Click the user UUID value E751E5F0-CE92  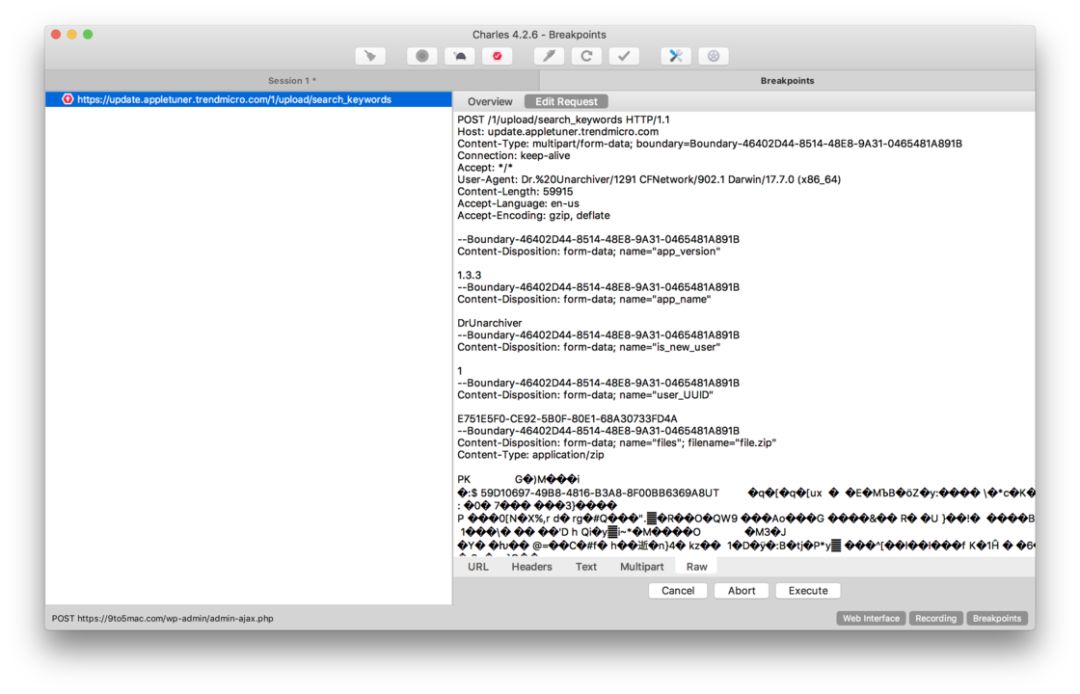[x=567, y=419]
